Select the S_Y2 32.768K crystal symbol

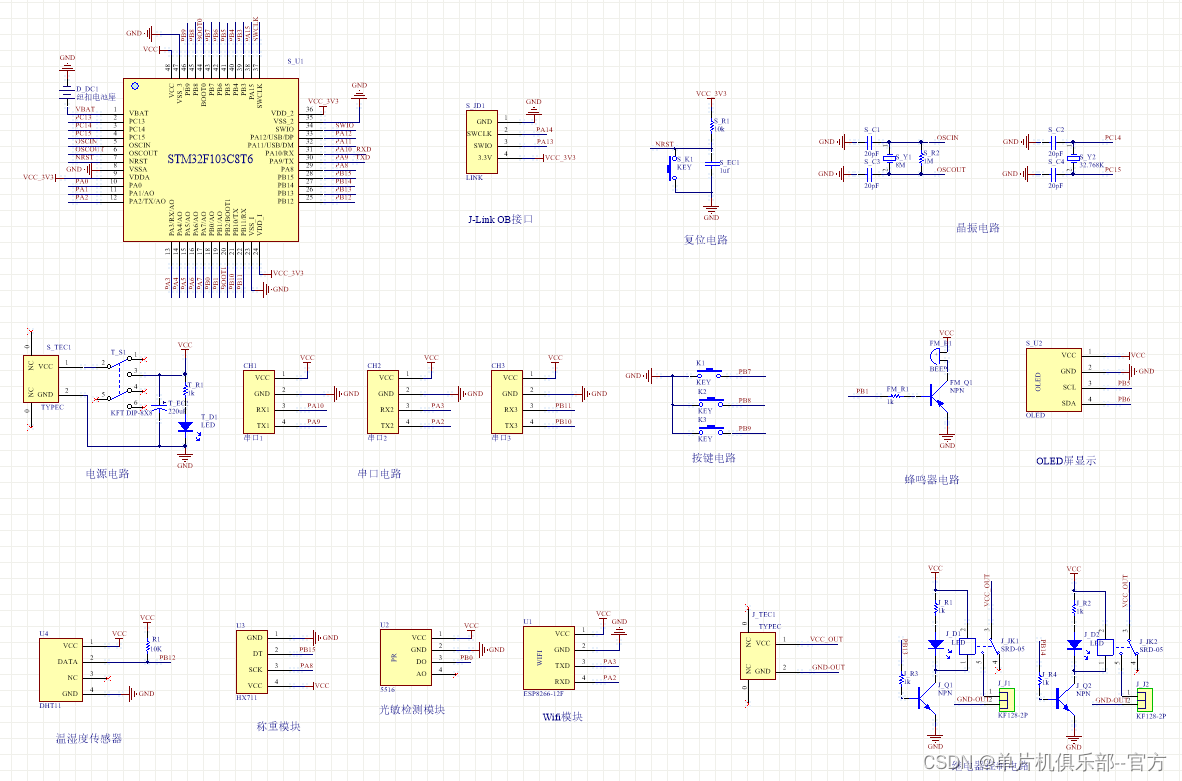pos(1073,158)
